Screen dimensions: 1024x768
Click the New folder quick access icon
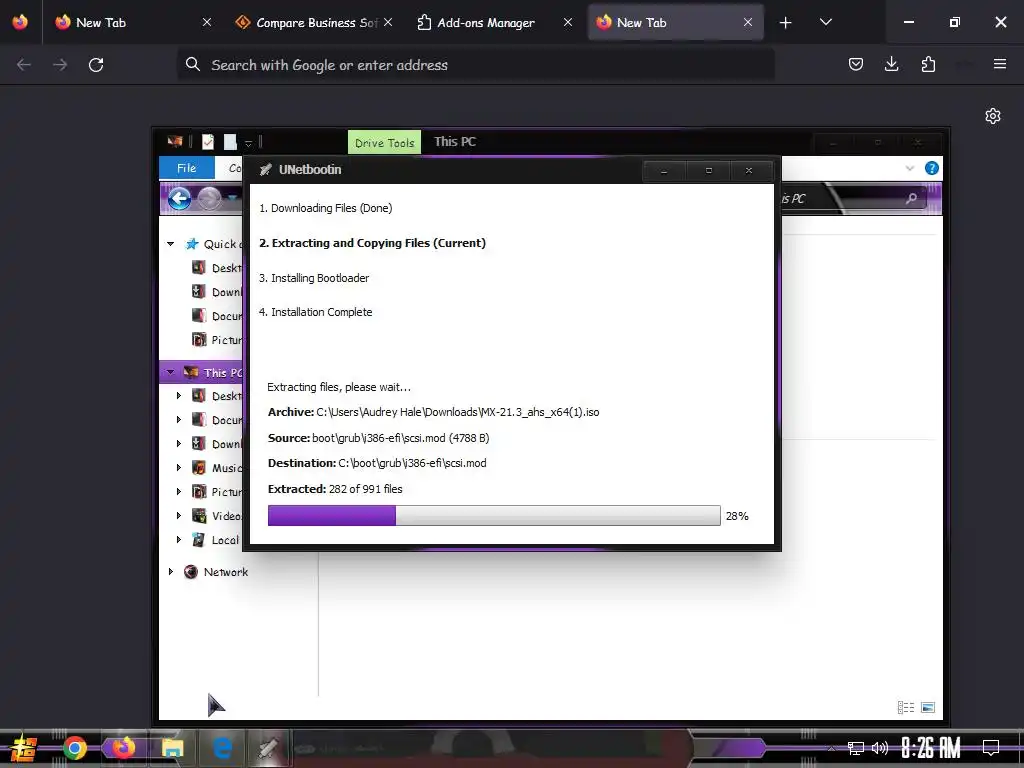(x=230, y=142)
